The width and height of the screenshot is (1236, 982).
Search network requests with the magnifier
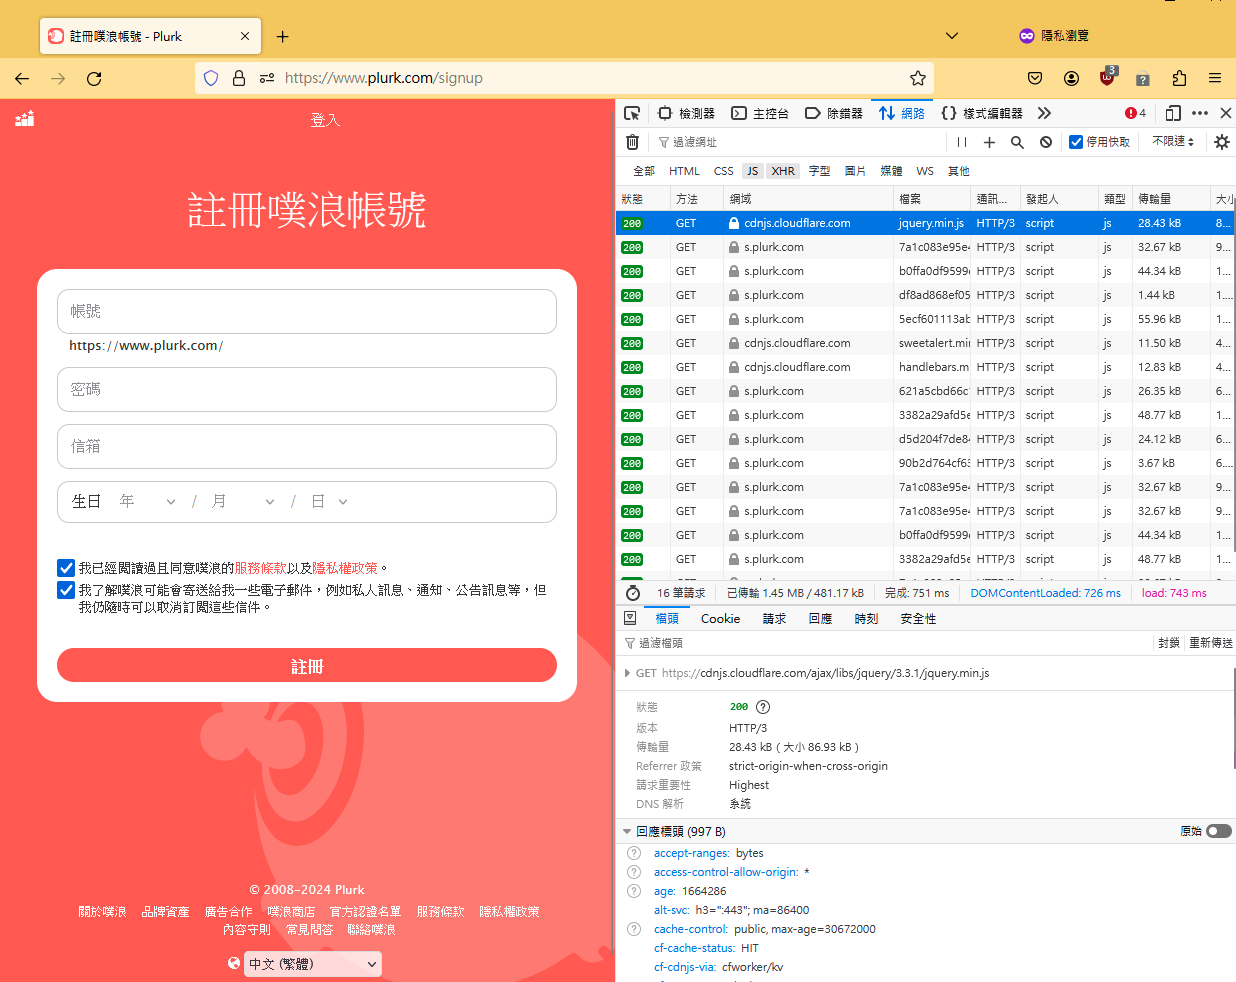tap(1017, 142)
